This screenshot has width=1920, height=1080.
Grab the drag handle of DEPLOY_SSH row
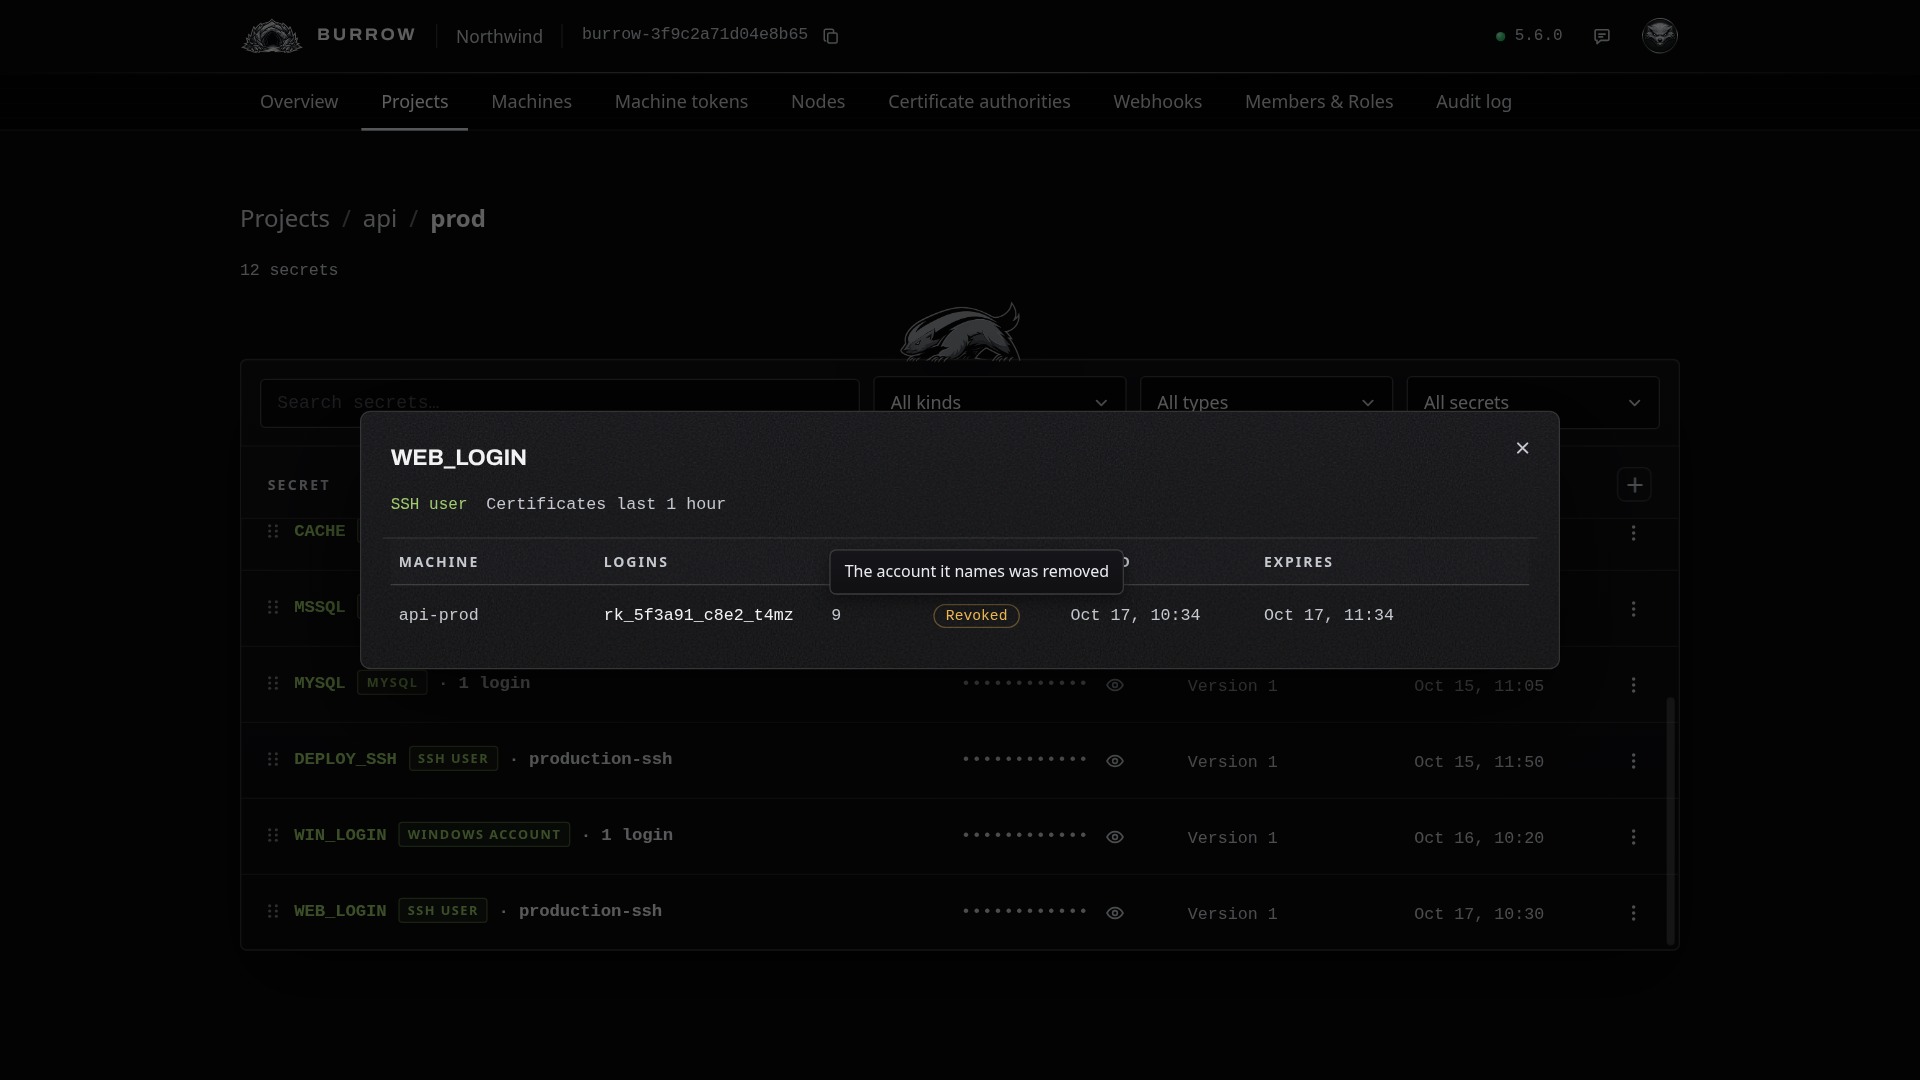(x=273, y=759)
